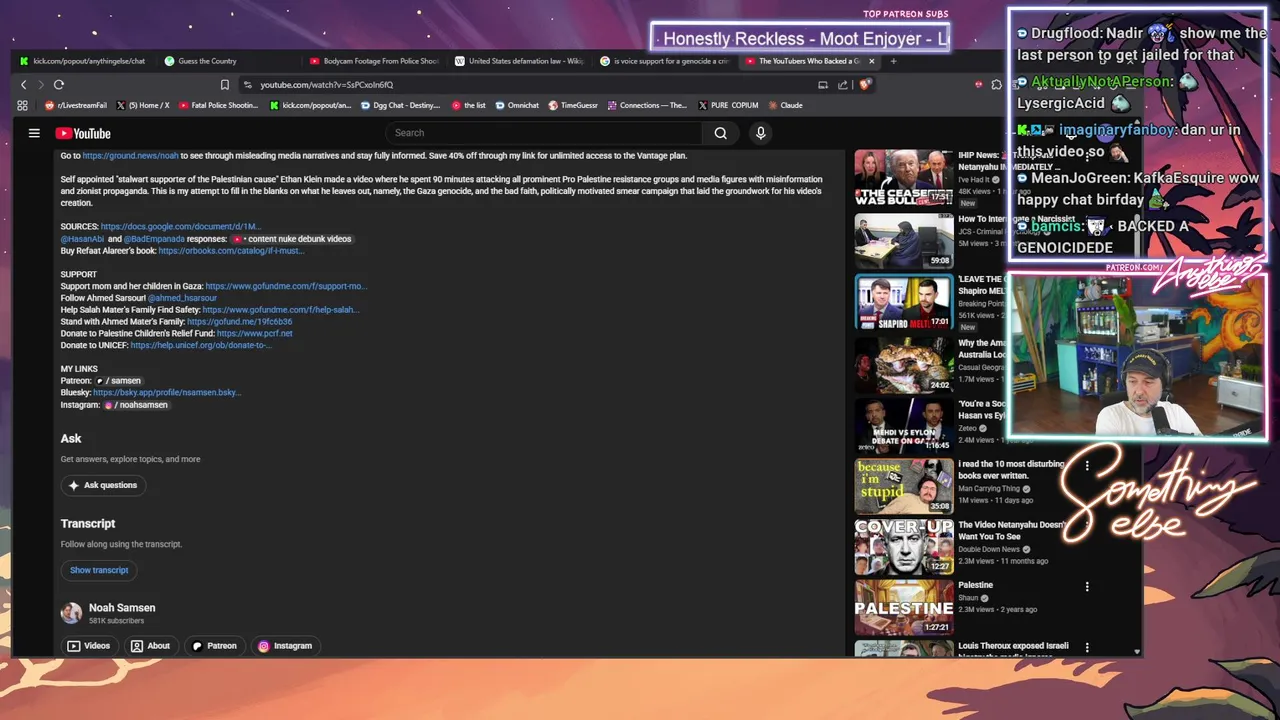Click Show transcript button

point(99,570)
